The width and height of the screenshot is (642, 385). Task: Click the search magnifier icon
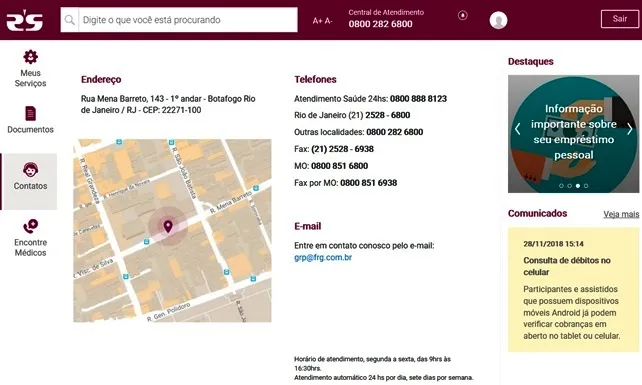tap(70, 20)
